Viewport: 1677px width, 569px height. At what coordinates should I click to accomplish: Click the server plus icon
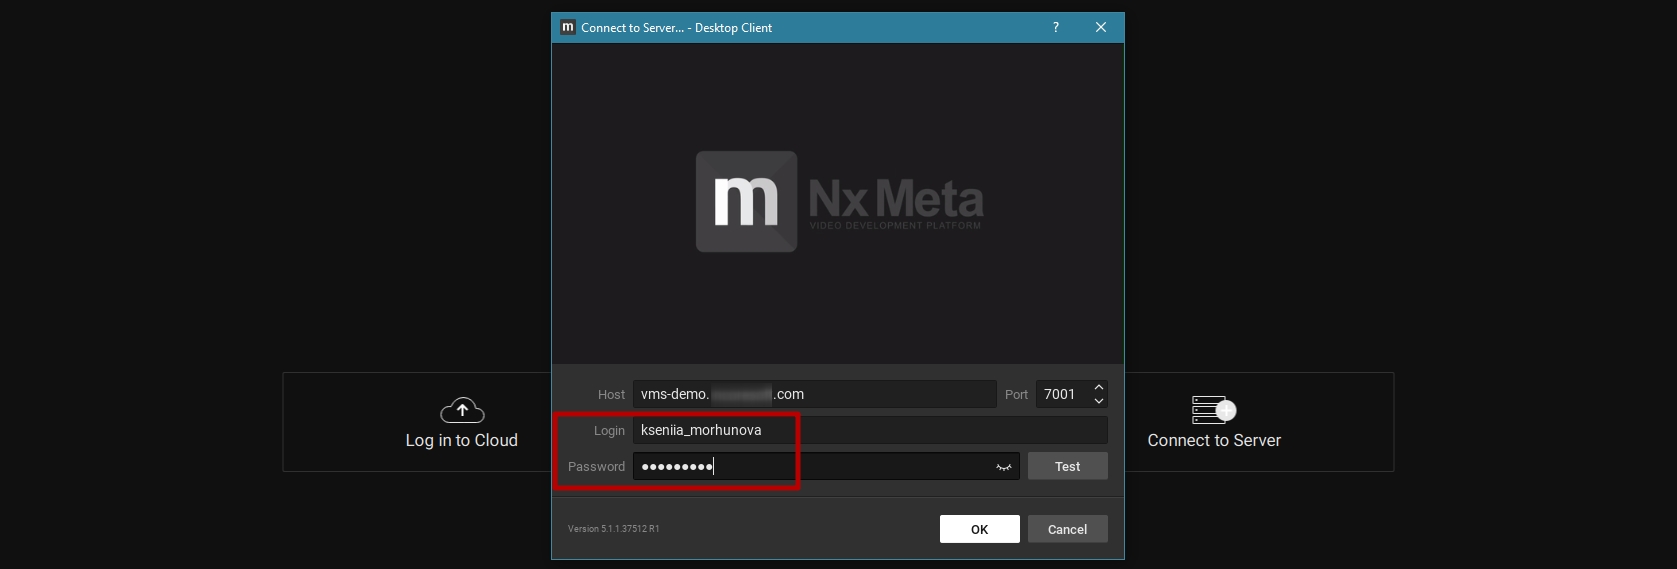[x=1214, y=409]
